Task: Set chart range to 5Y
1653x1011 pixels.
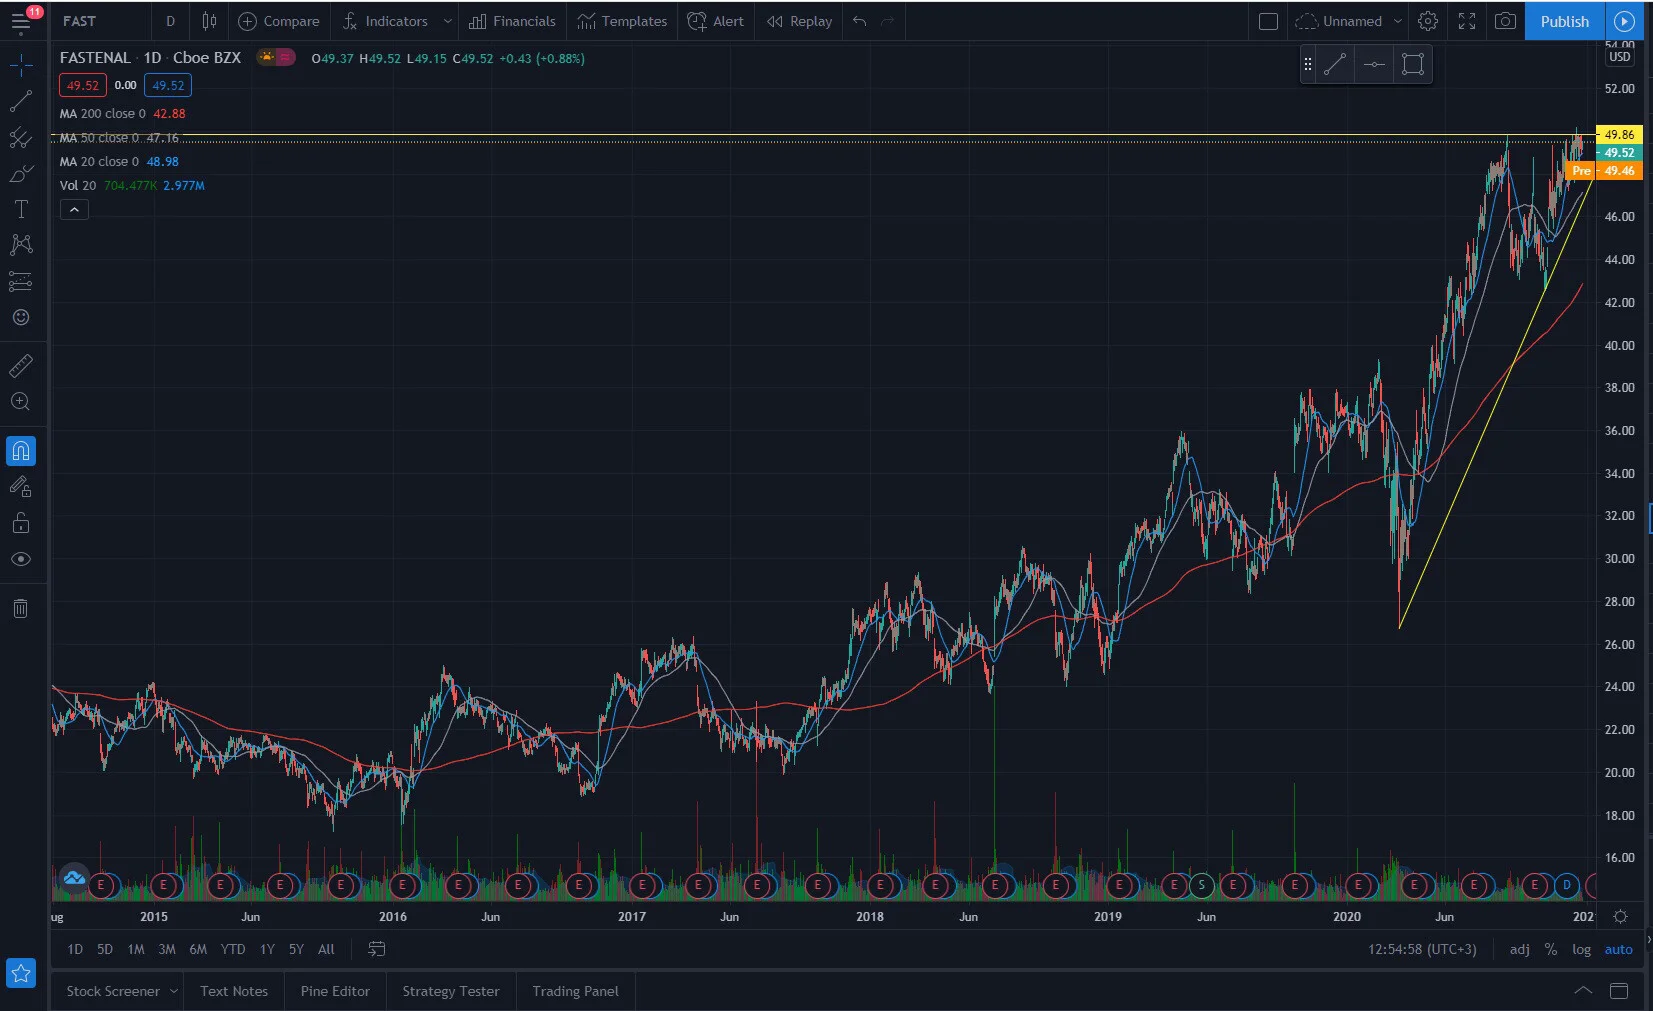Action: point(296,949)
